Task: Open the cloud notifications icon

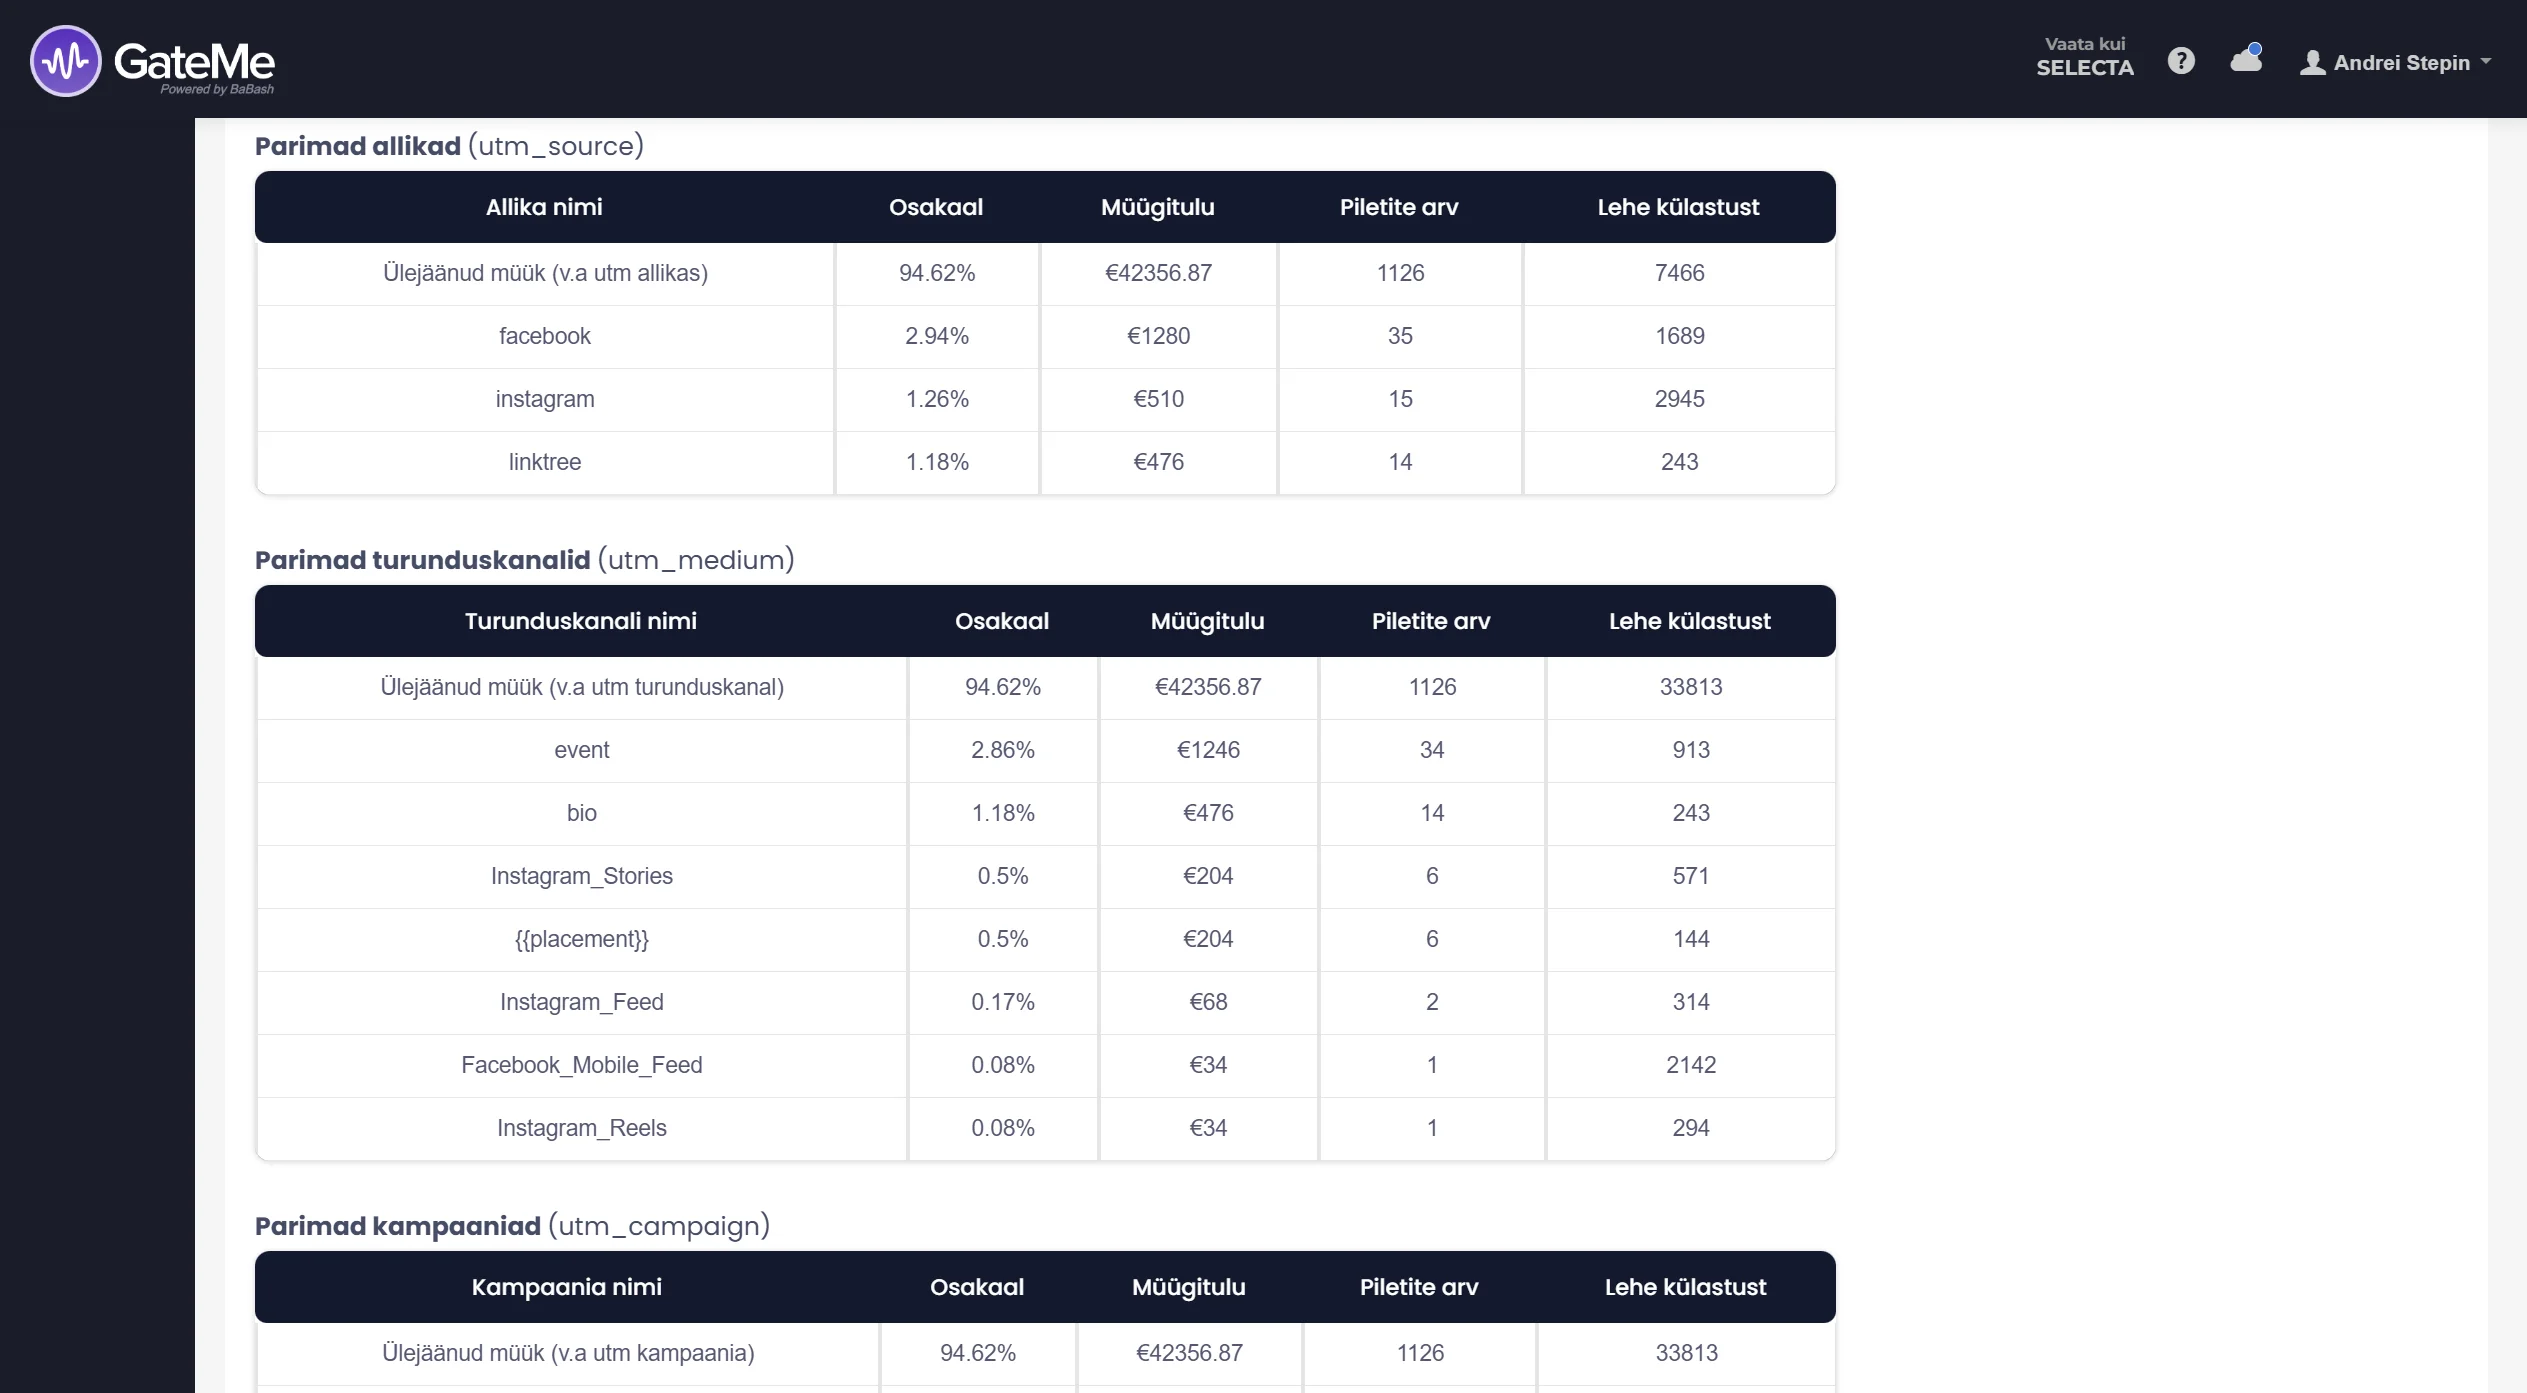Action: (2246, 58)
